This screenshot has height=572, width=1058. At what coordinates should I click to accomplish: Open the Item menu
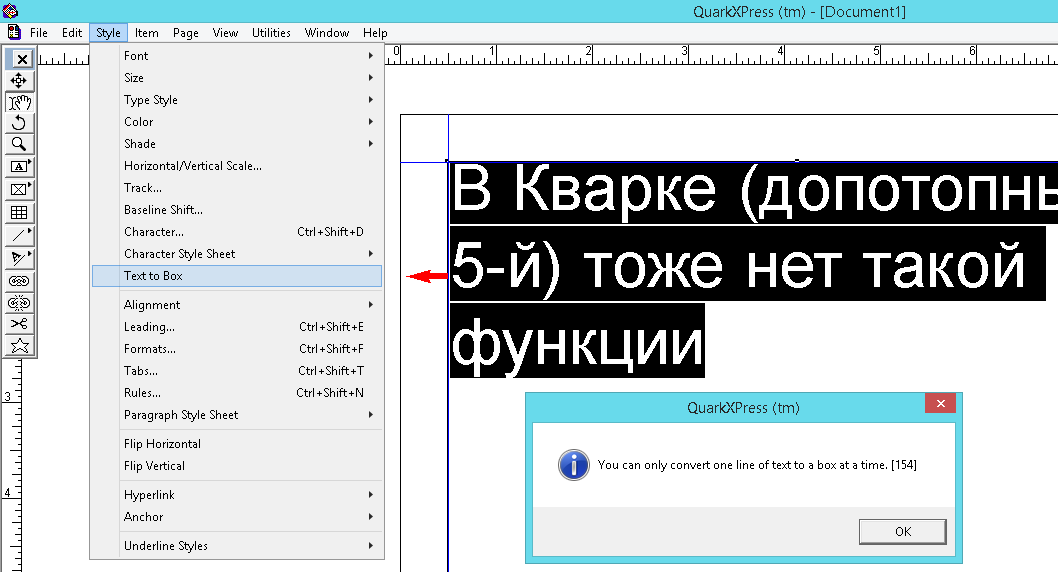(x=146, y=32)
